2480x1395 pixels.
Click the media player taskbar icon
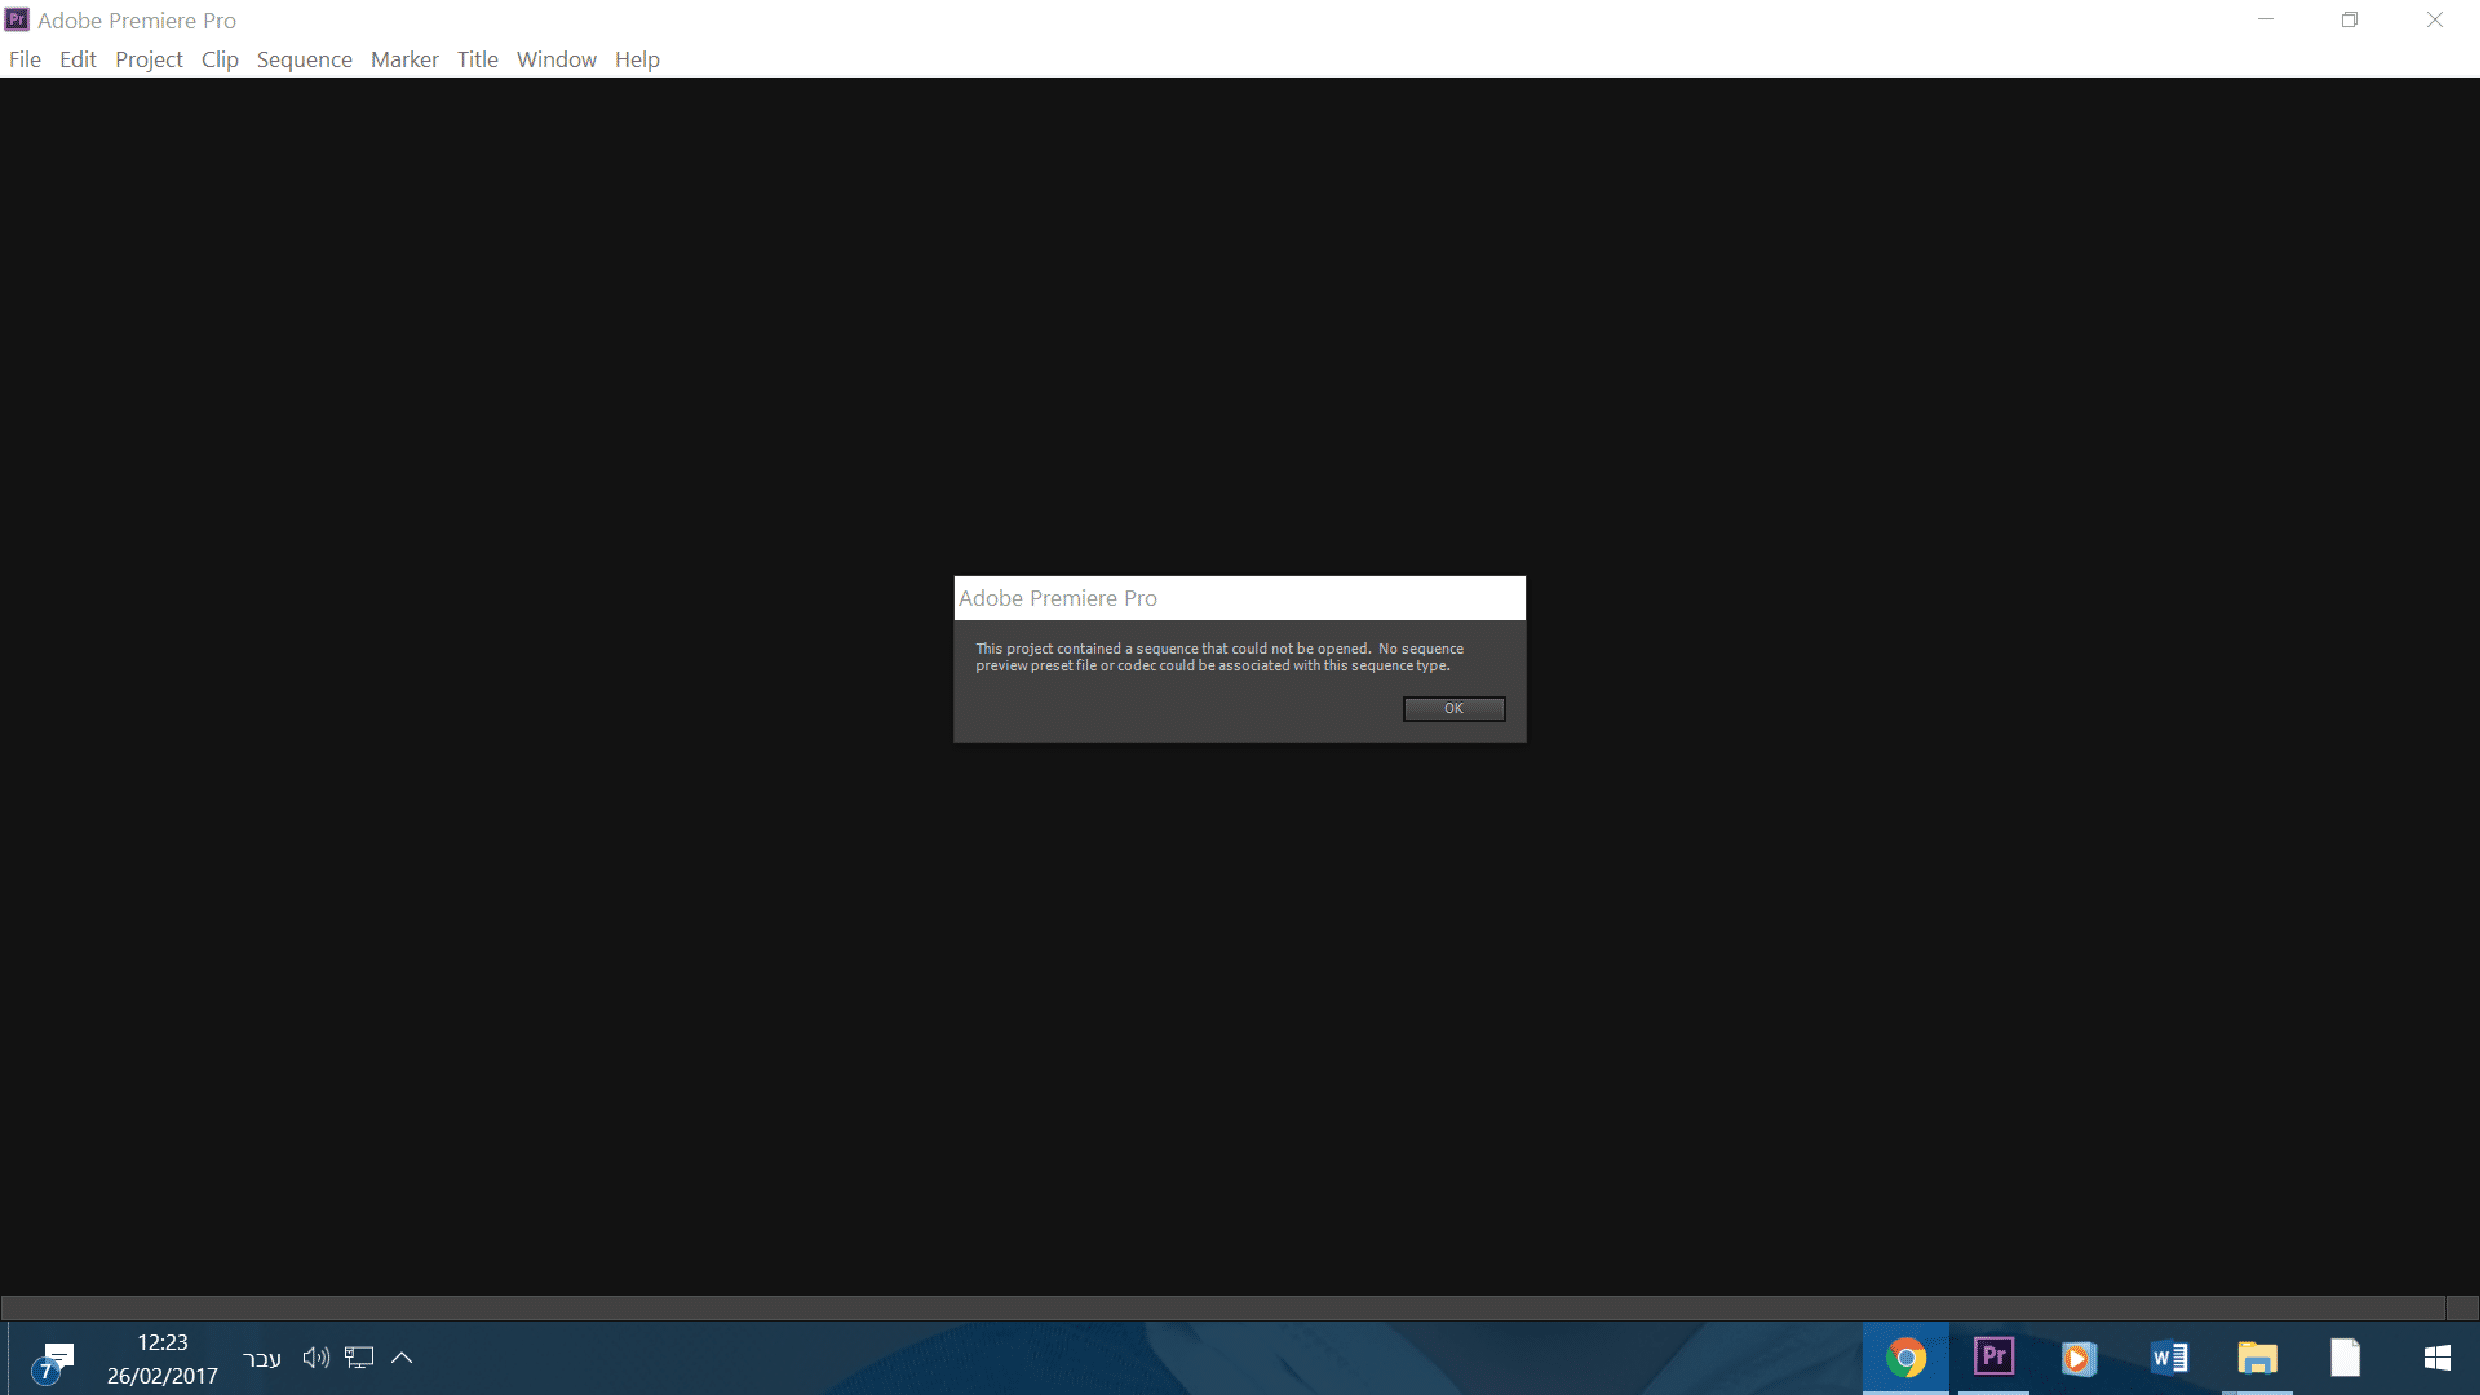[x=2079, y=1358]
